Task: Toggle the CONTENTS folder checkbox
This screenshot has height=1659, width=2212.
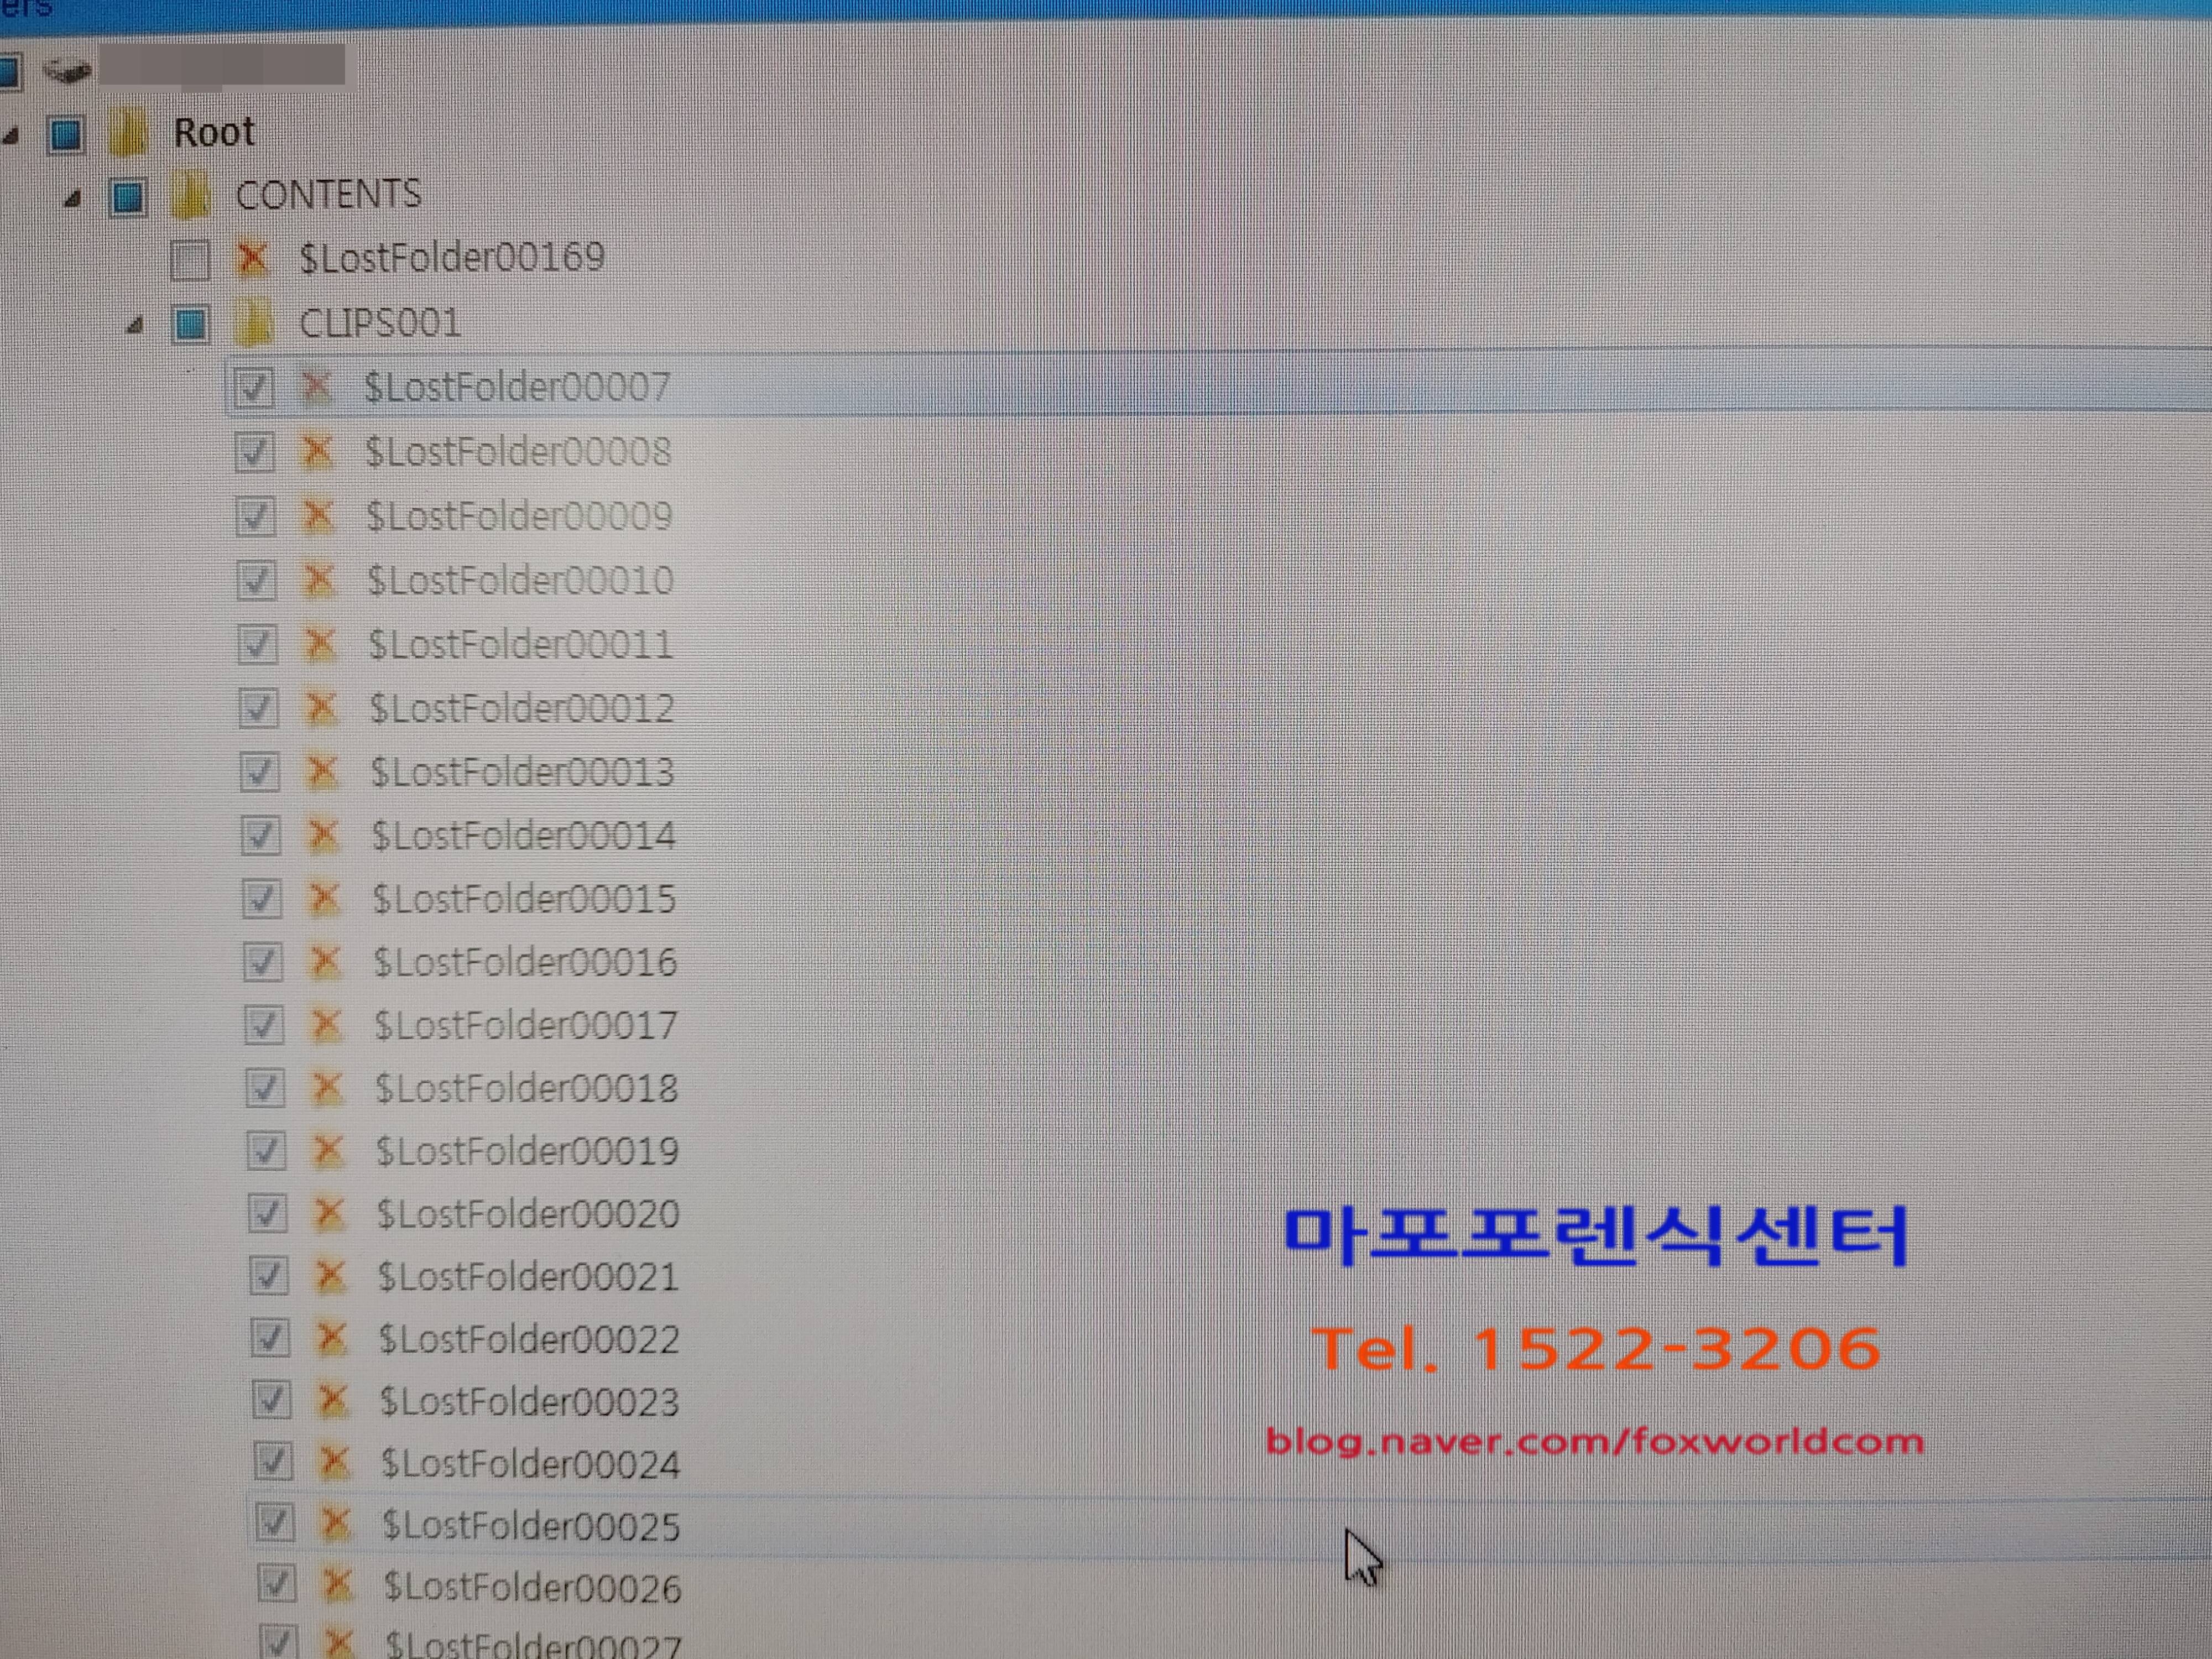Action: (x=128, y=197)
